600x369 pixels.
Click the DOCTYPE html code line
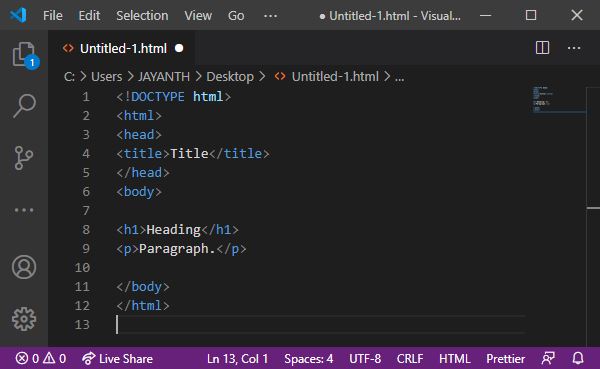click(x=174, y=96)
